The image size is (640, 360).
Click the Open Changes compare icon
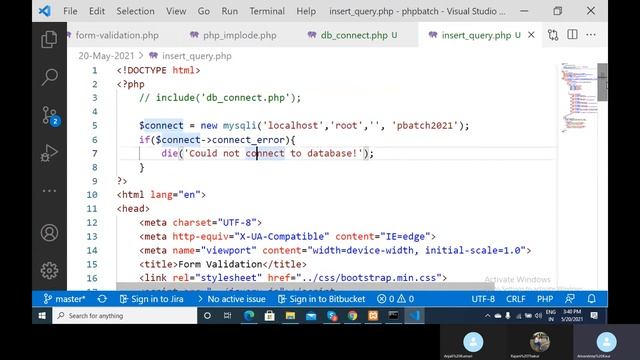coord(553,35)
